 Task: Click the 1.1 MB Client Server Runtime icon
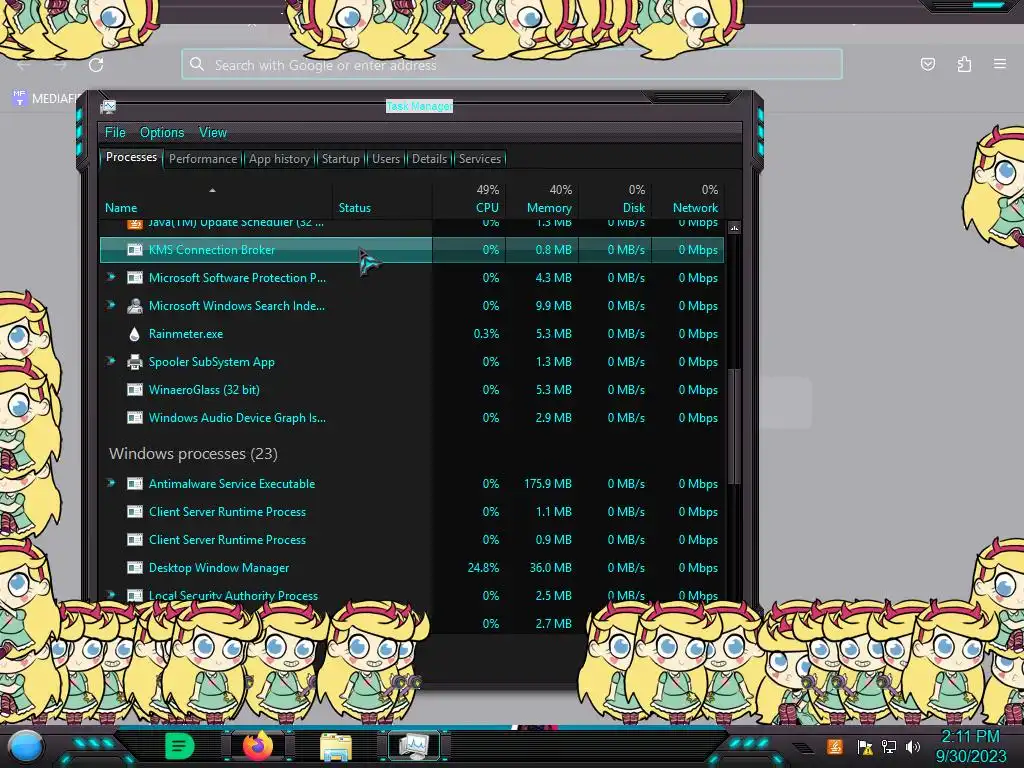pyautogui.click(x=135, y=512)
